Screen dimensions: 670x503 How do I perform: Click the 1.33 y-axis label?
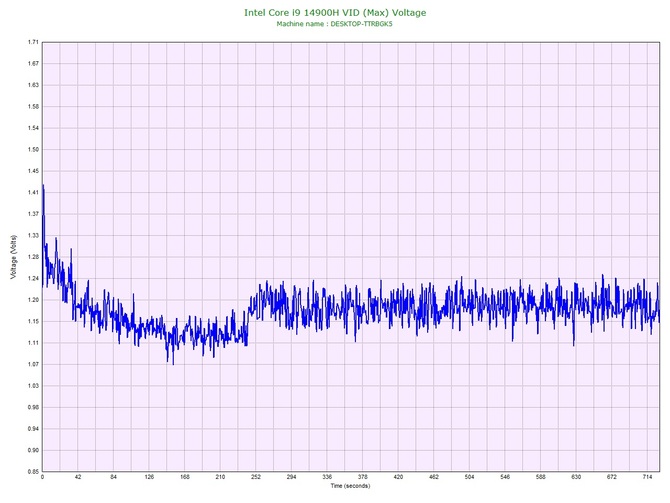[x=33, y=235]
